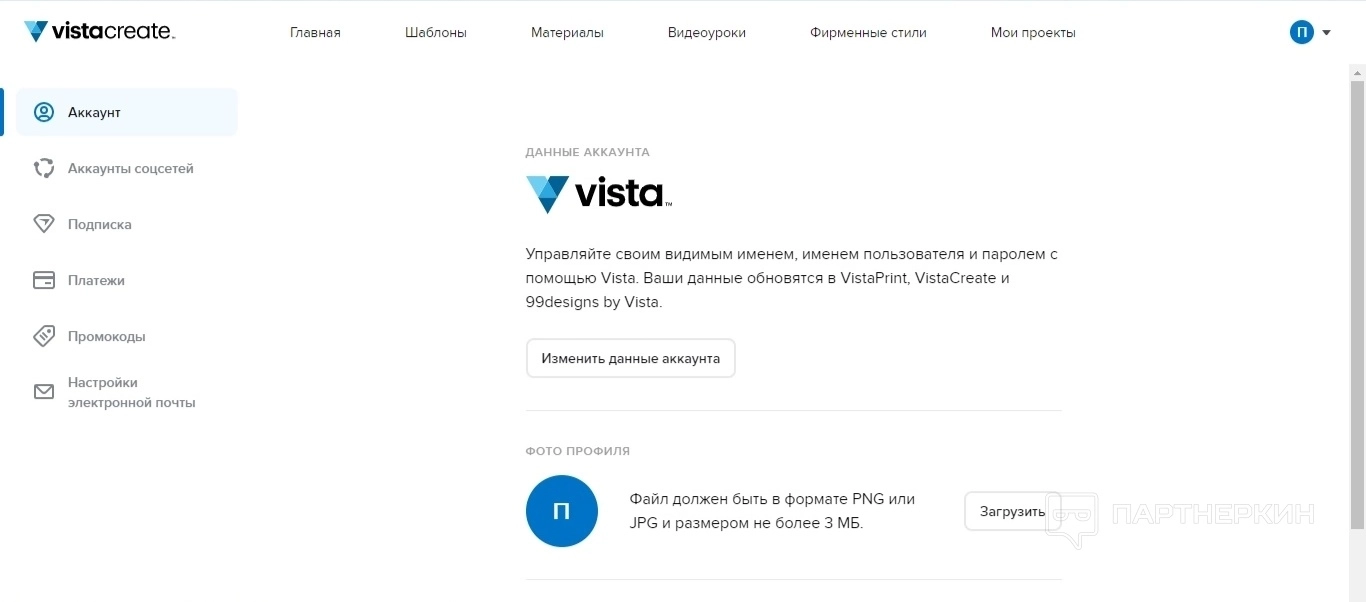Viewport: 1366px width, 602px height.
Task: Open the Шаблоны menu item
Action: pos(435,32)
